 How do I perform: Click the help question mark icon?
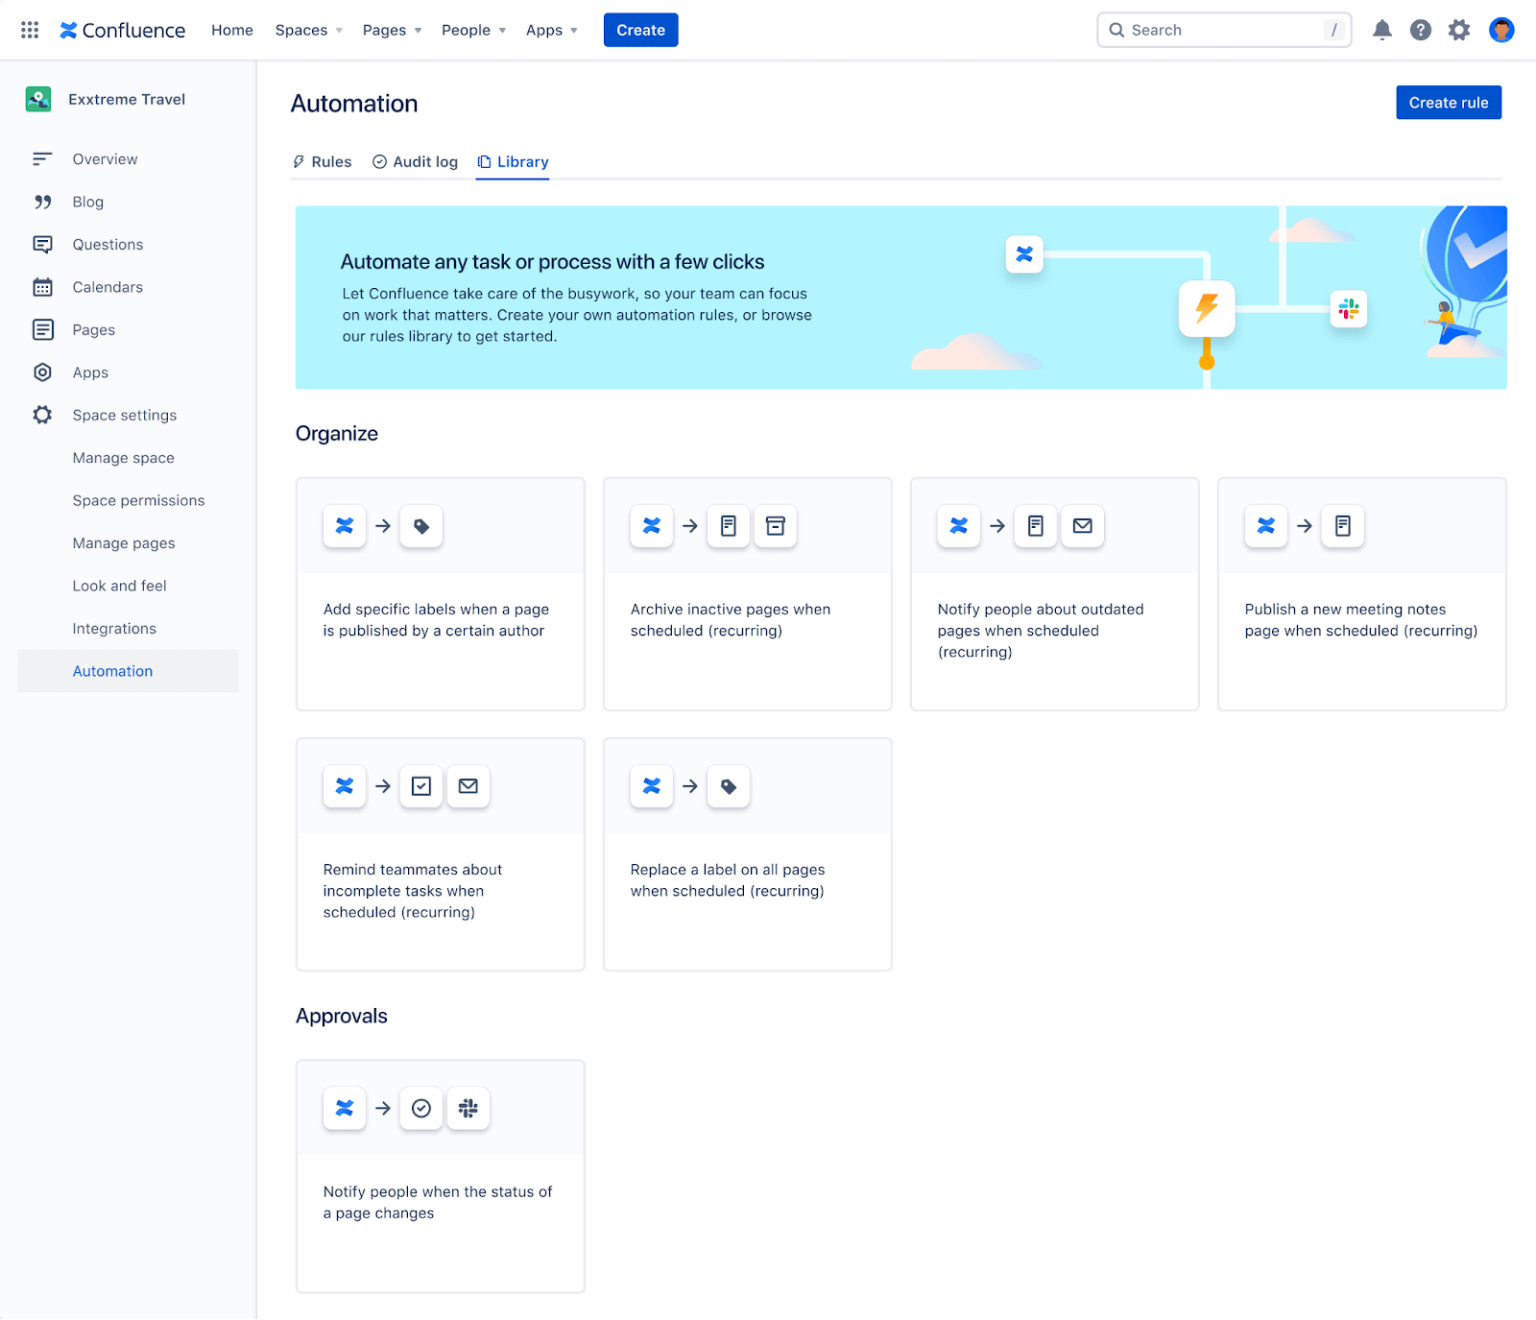[x=1420, y=29]
